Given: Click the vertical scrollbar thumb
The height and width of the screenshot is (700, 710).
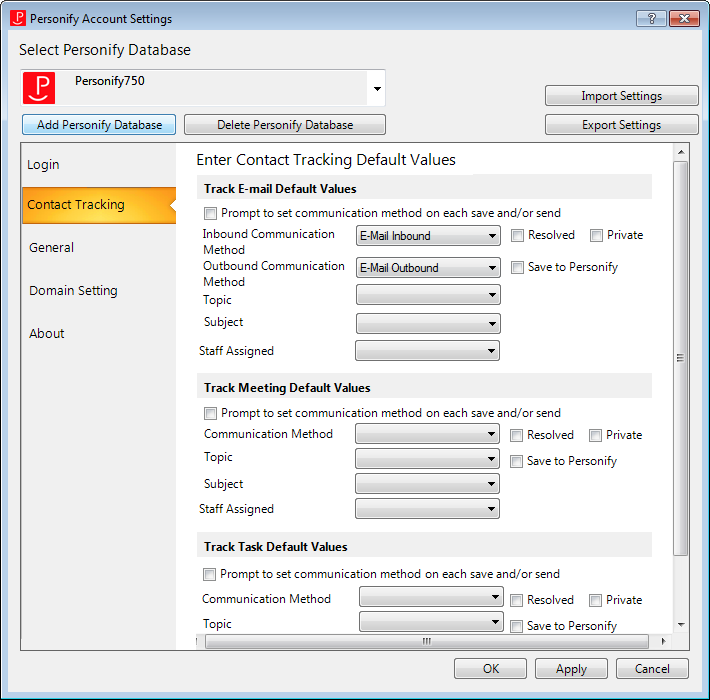Looking at the screenshot, I should coord(681,358).
